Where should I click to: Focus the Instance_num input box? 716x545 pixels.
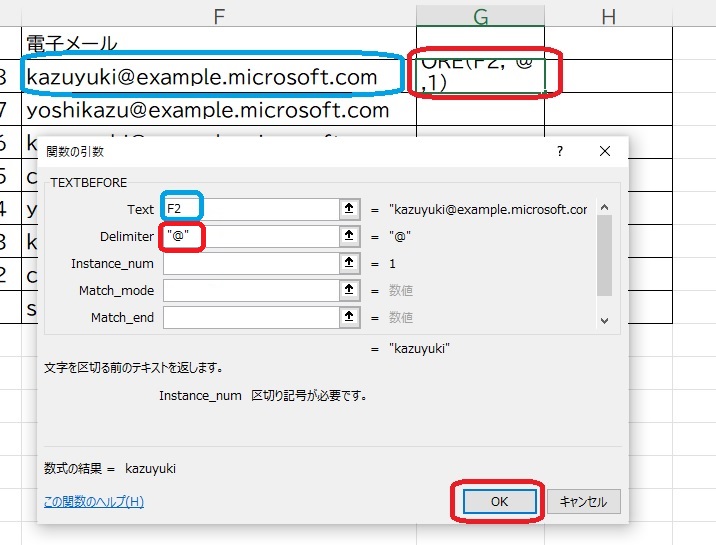tap(250, 263)
